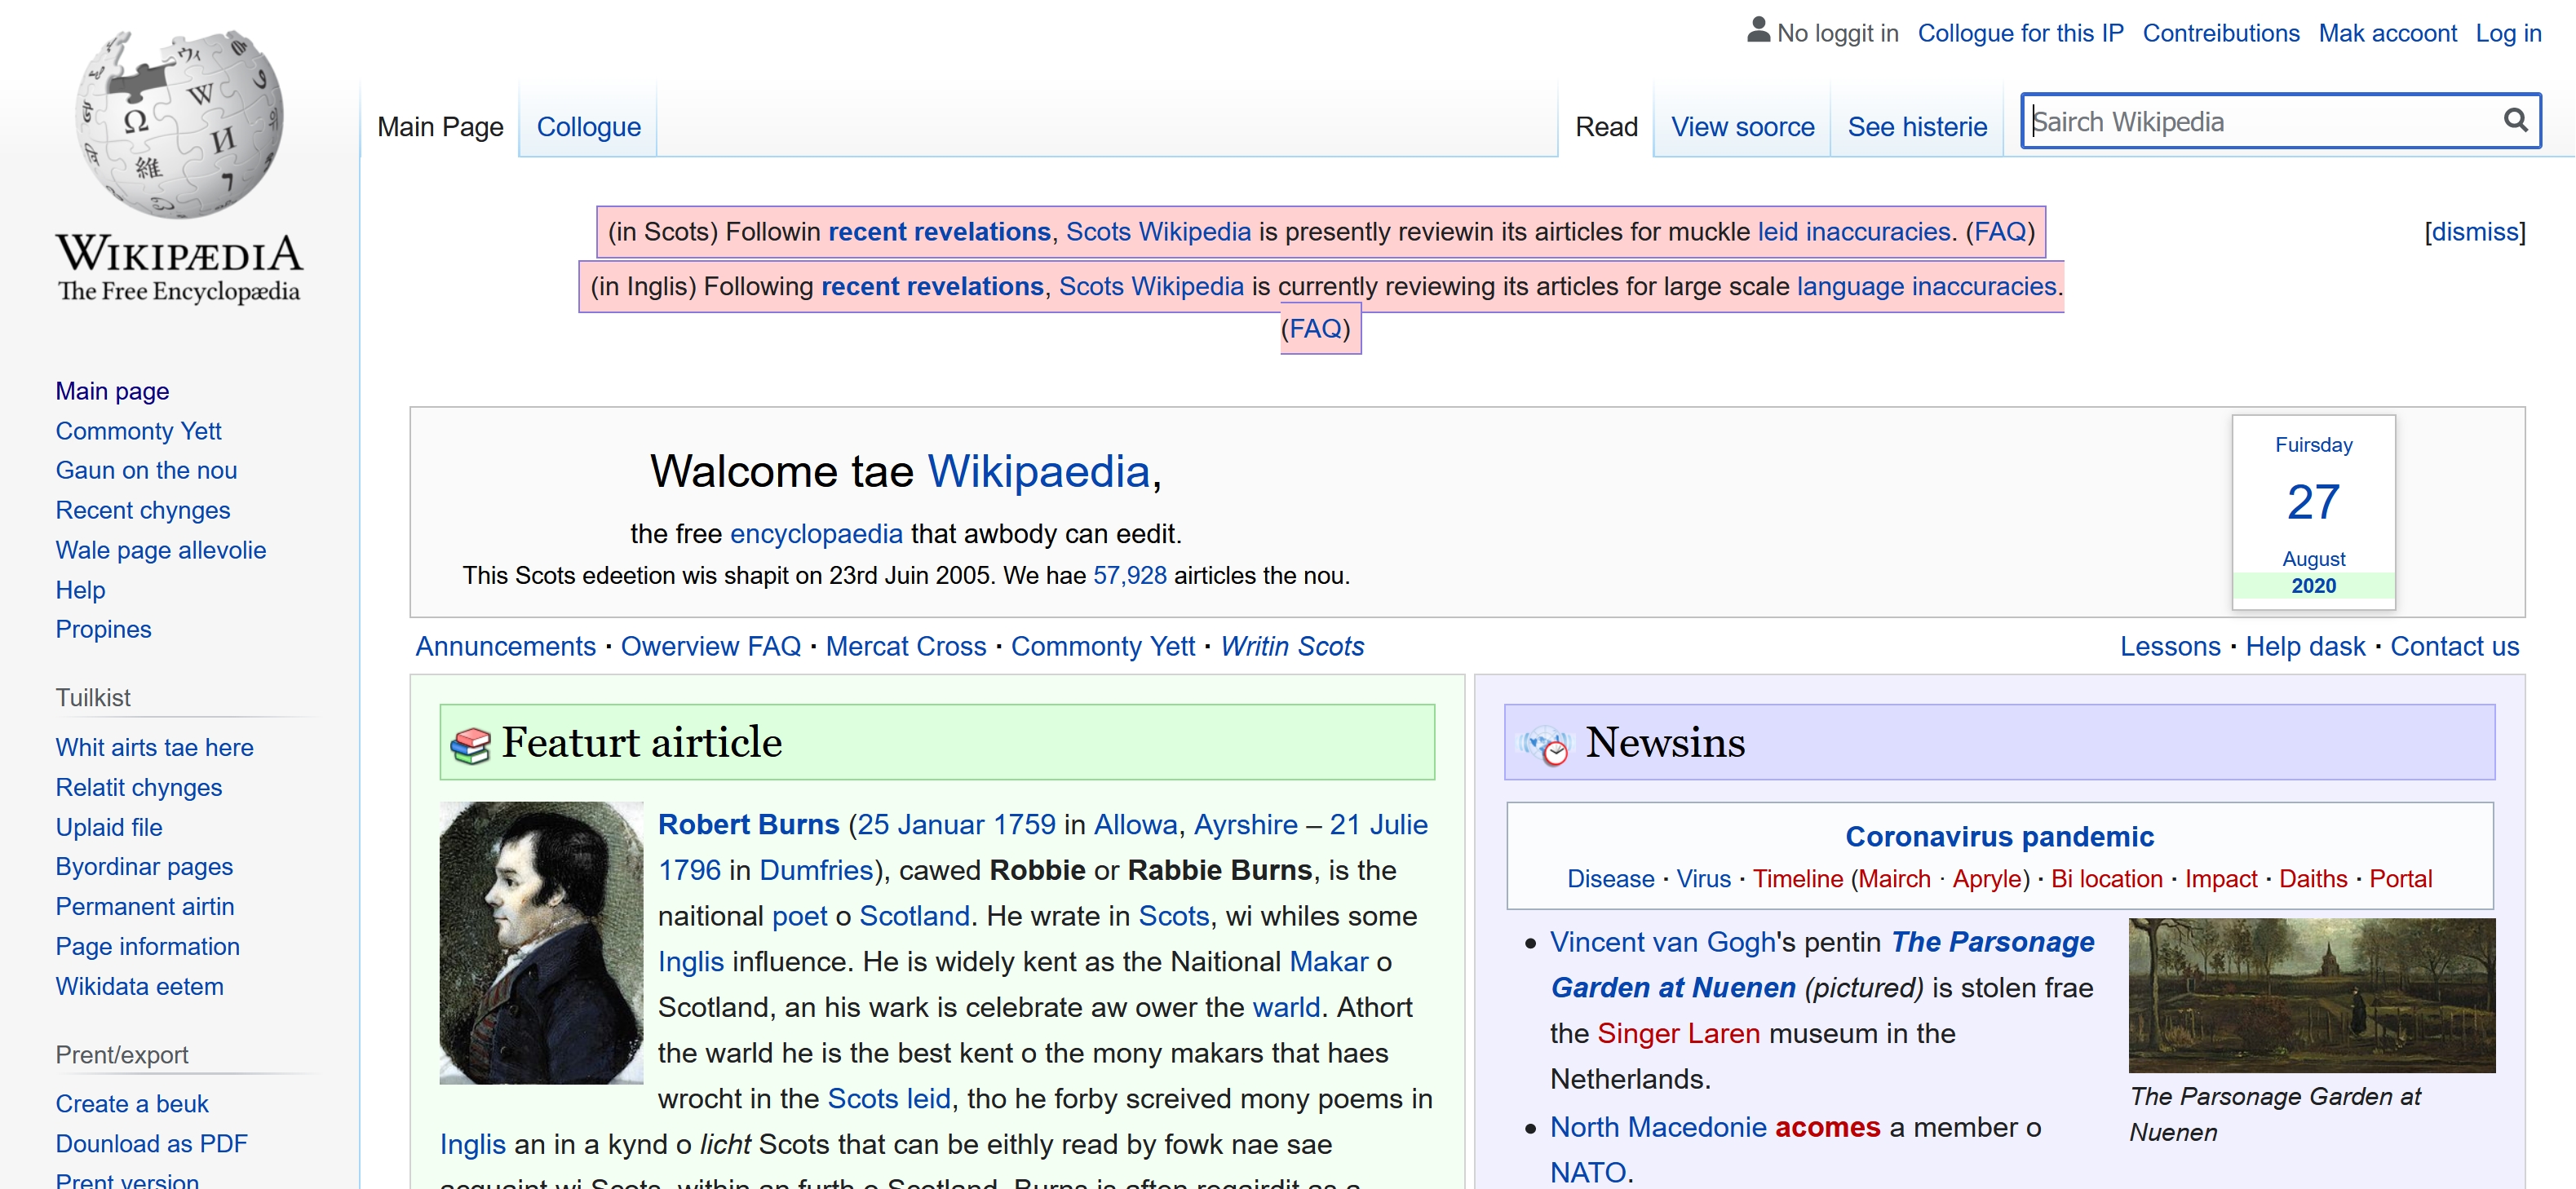Open Relatit chynges link
The width and height of the screenshot is (2576, 1189).
[x=138, y=787]
